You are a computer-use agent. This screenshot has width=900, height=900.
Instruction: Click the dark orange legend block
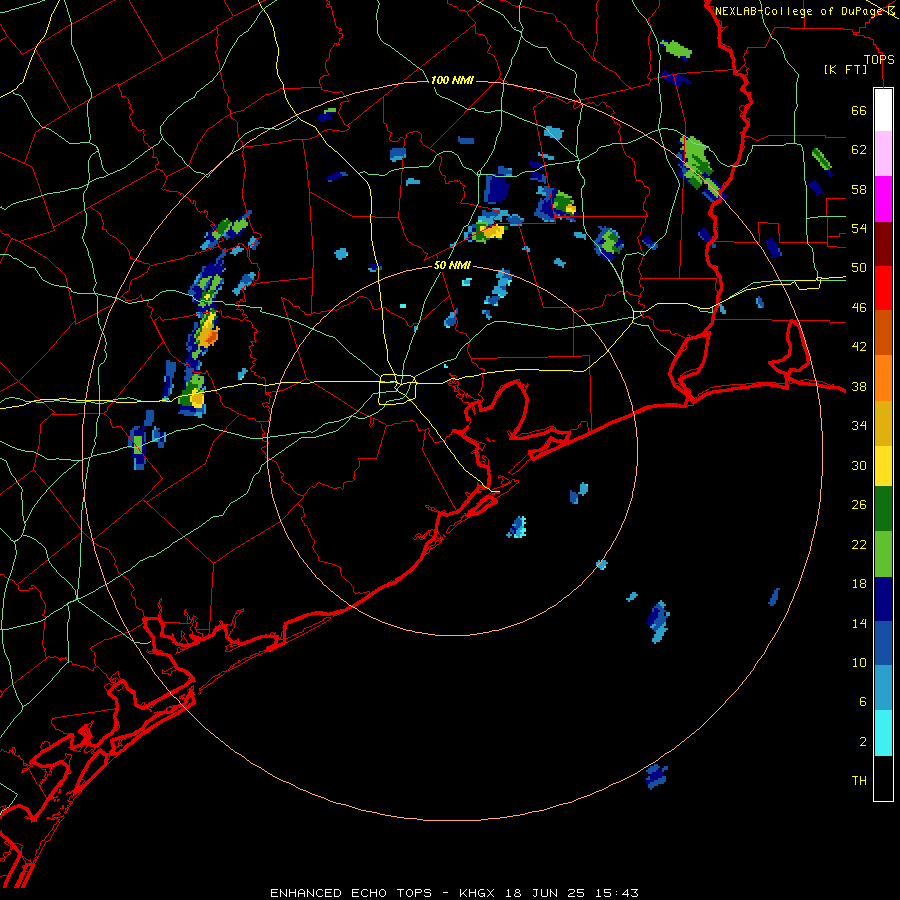[883, 333]
